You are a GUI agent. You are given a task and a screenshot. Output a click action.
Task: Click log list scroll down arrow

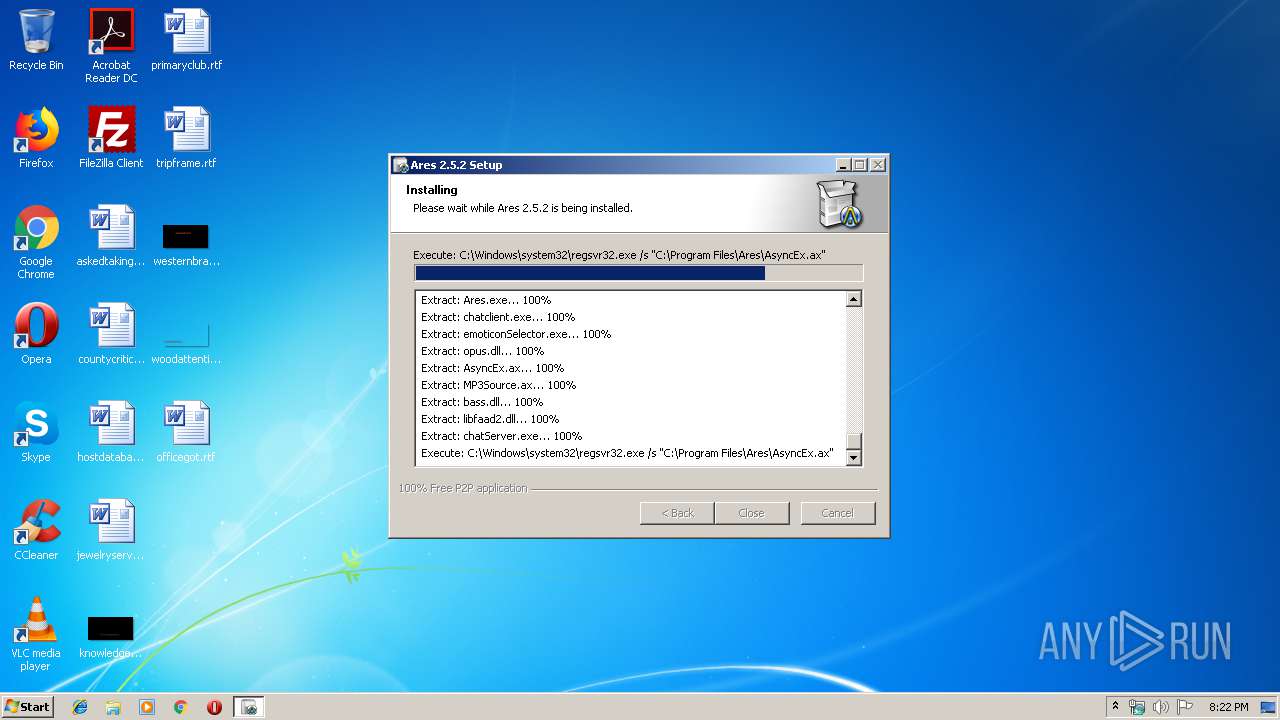pos(853,458)
